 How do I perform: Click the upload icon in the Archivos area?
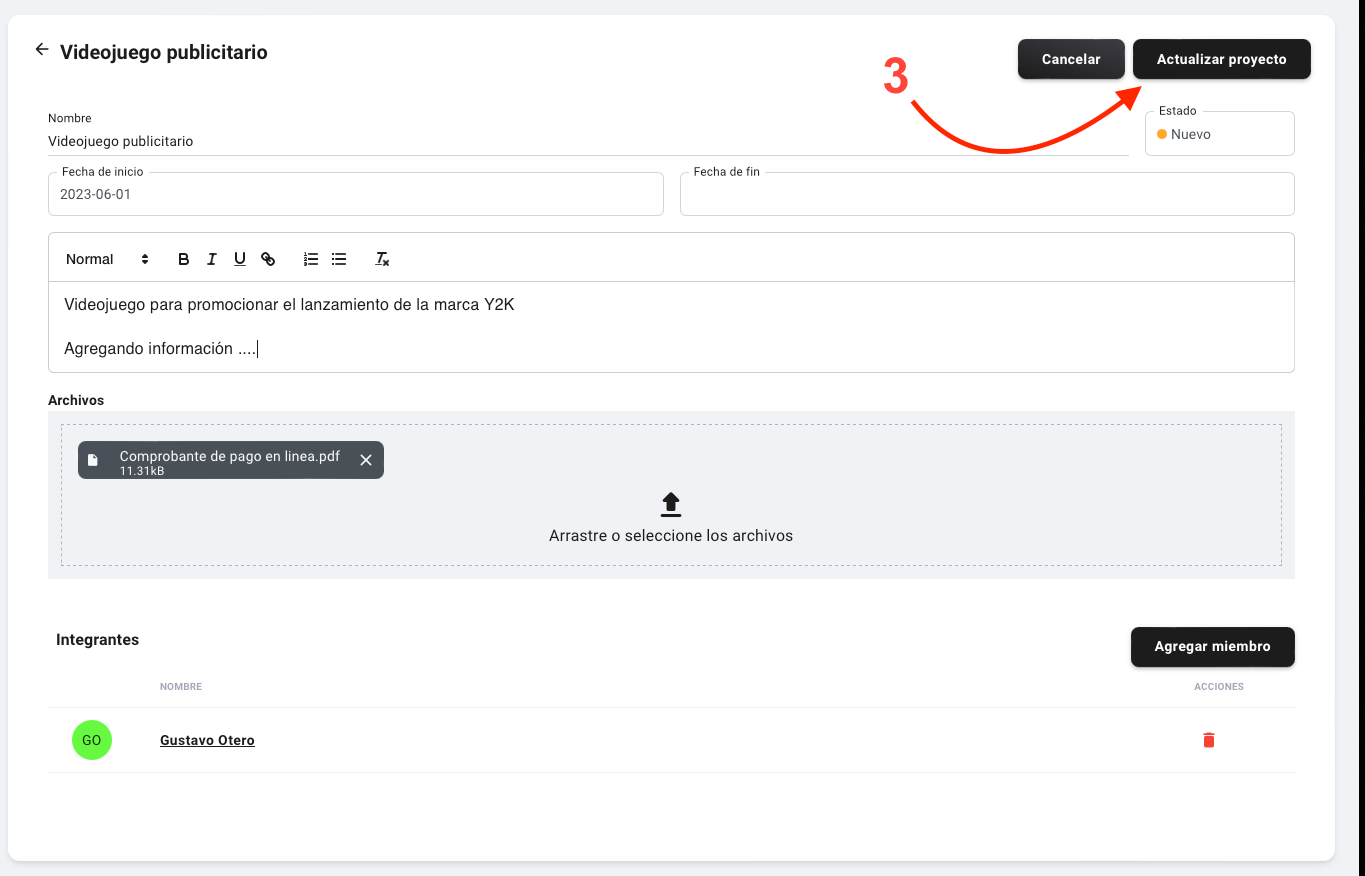[x=671, y=504]
